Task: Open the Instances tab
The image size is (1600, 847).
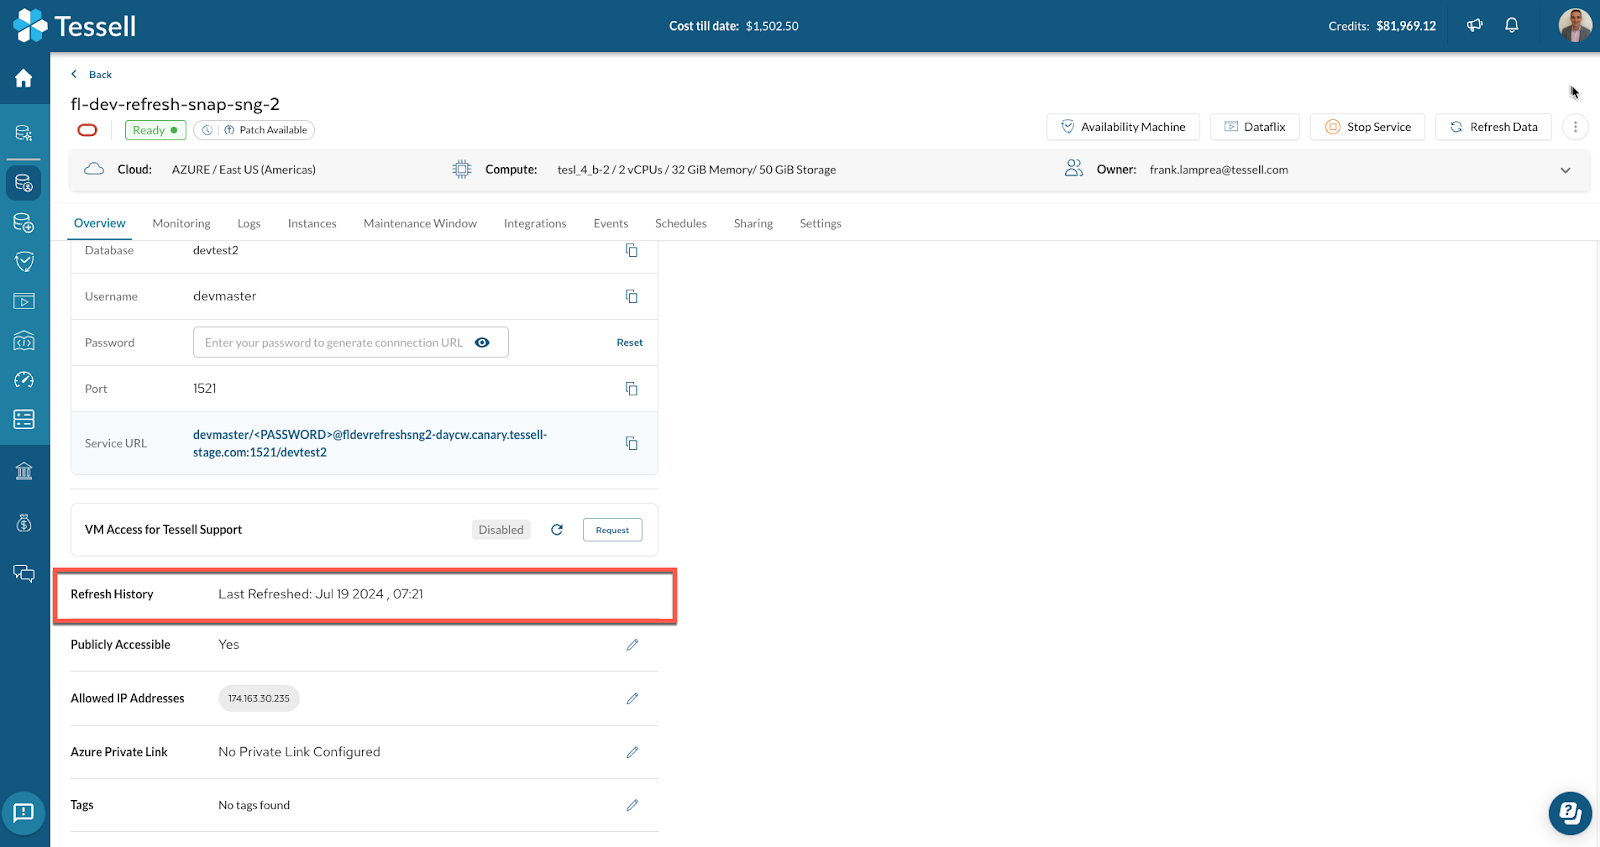Action: (x=312, y=223)
